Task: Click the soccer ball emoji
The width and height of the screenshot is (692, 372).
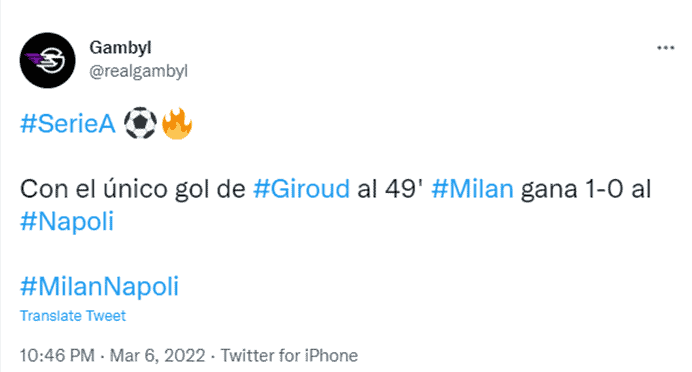Action: 140,123
